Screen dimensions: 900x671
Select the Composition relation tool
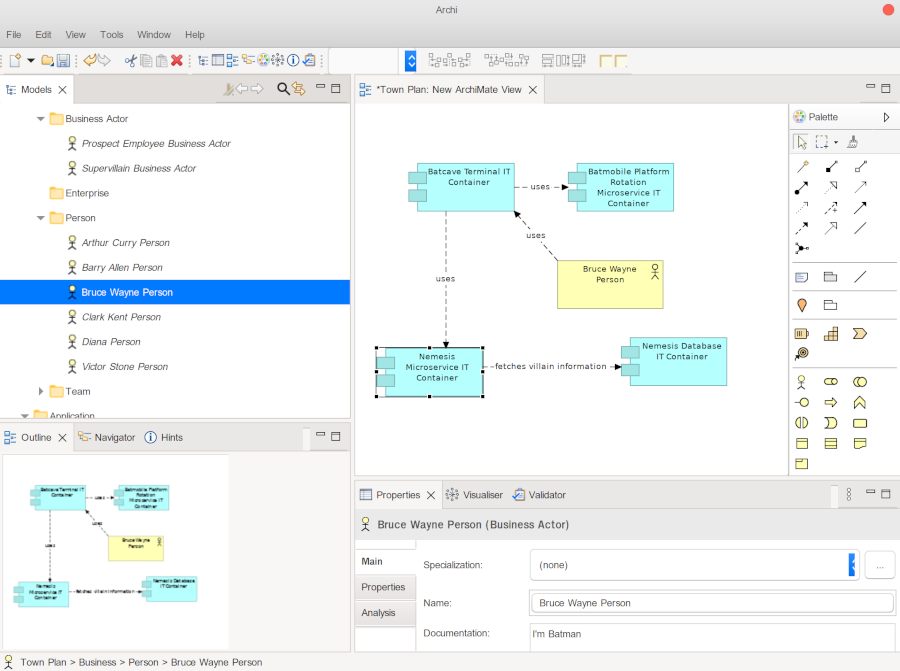coord(831,167)
